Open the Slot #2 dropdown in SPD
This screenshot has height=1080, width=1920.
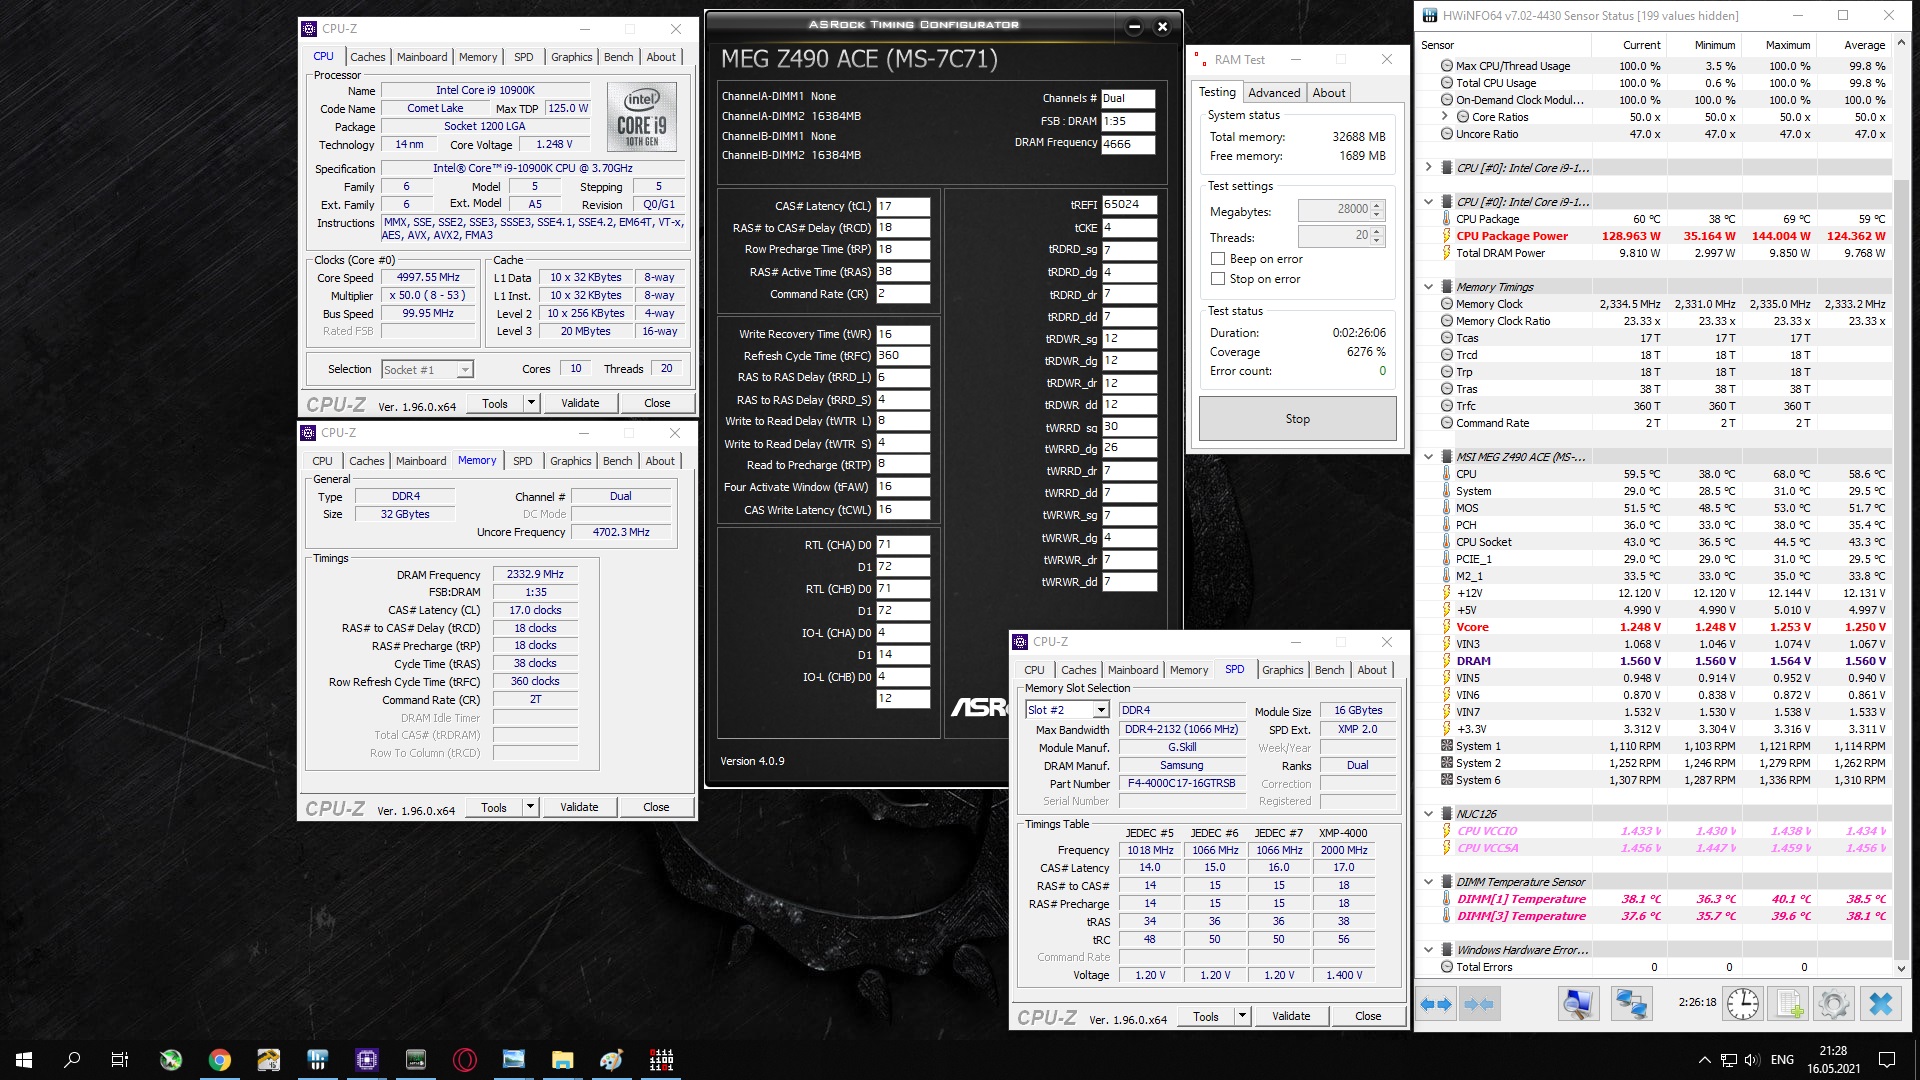[1101, 710]
